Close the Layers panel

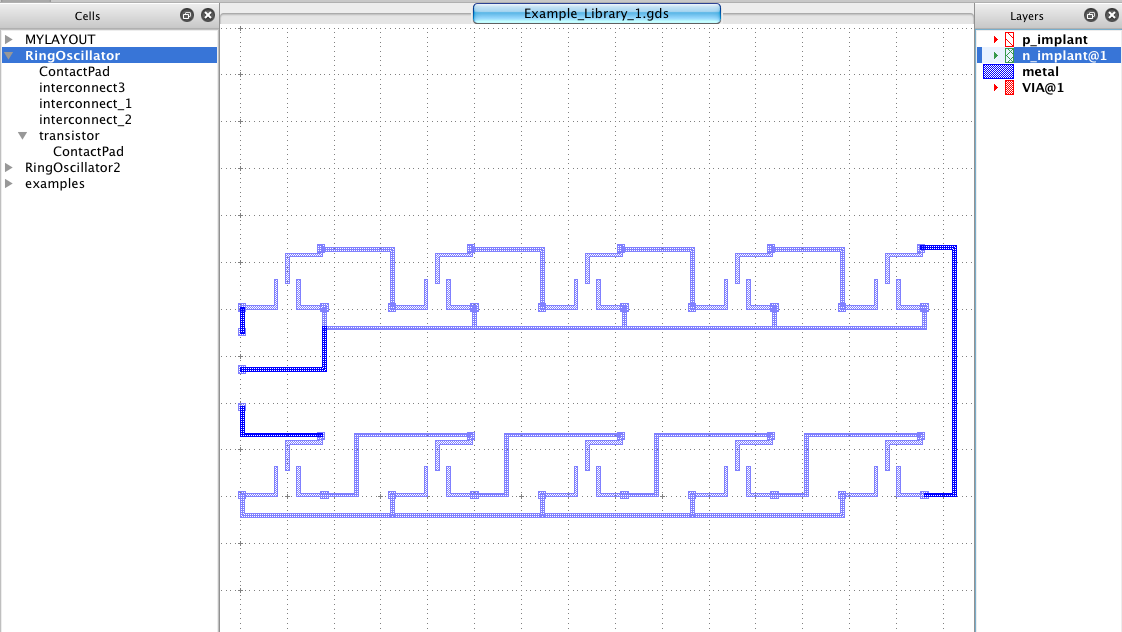[x=1111, y=15]
